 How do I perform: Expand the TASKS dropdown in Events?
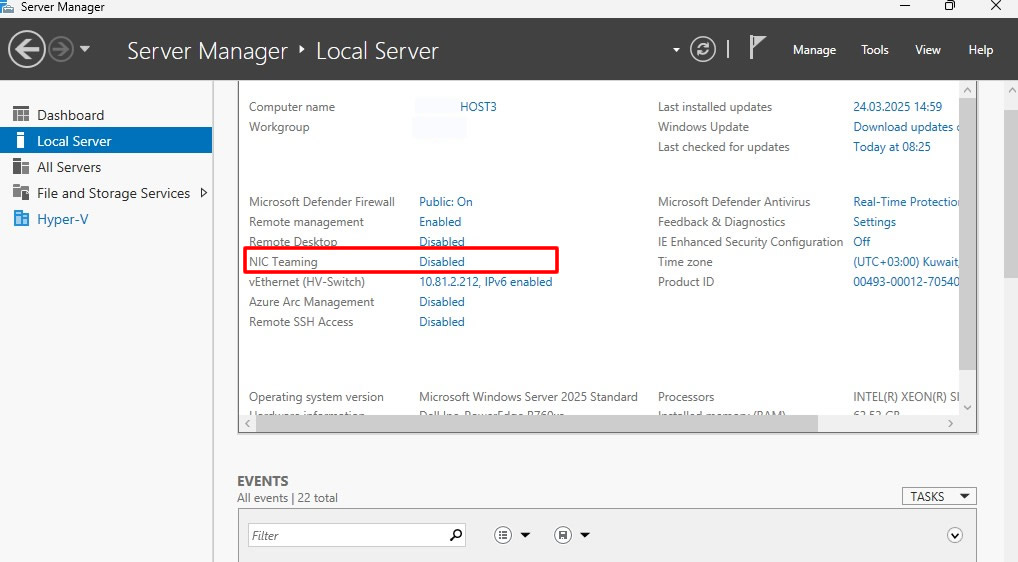938,496
